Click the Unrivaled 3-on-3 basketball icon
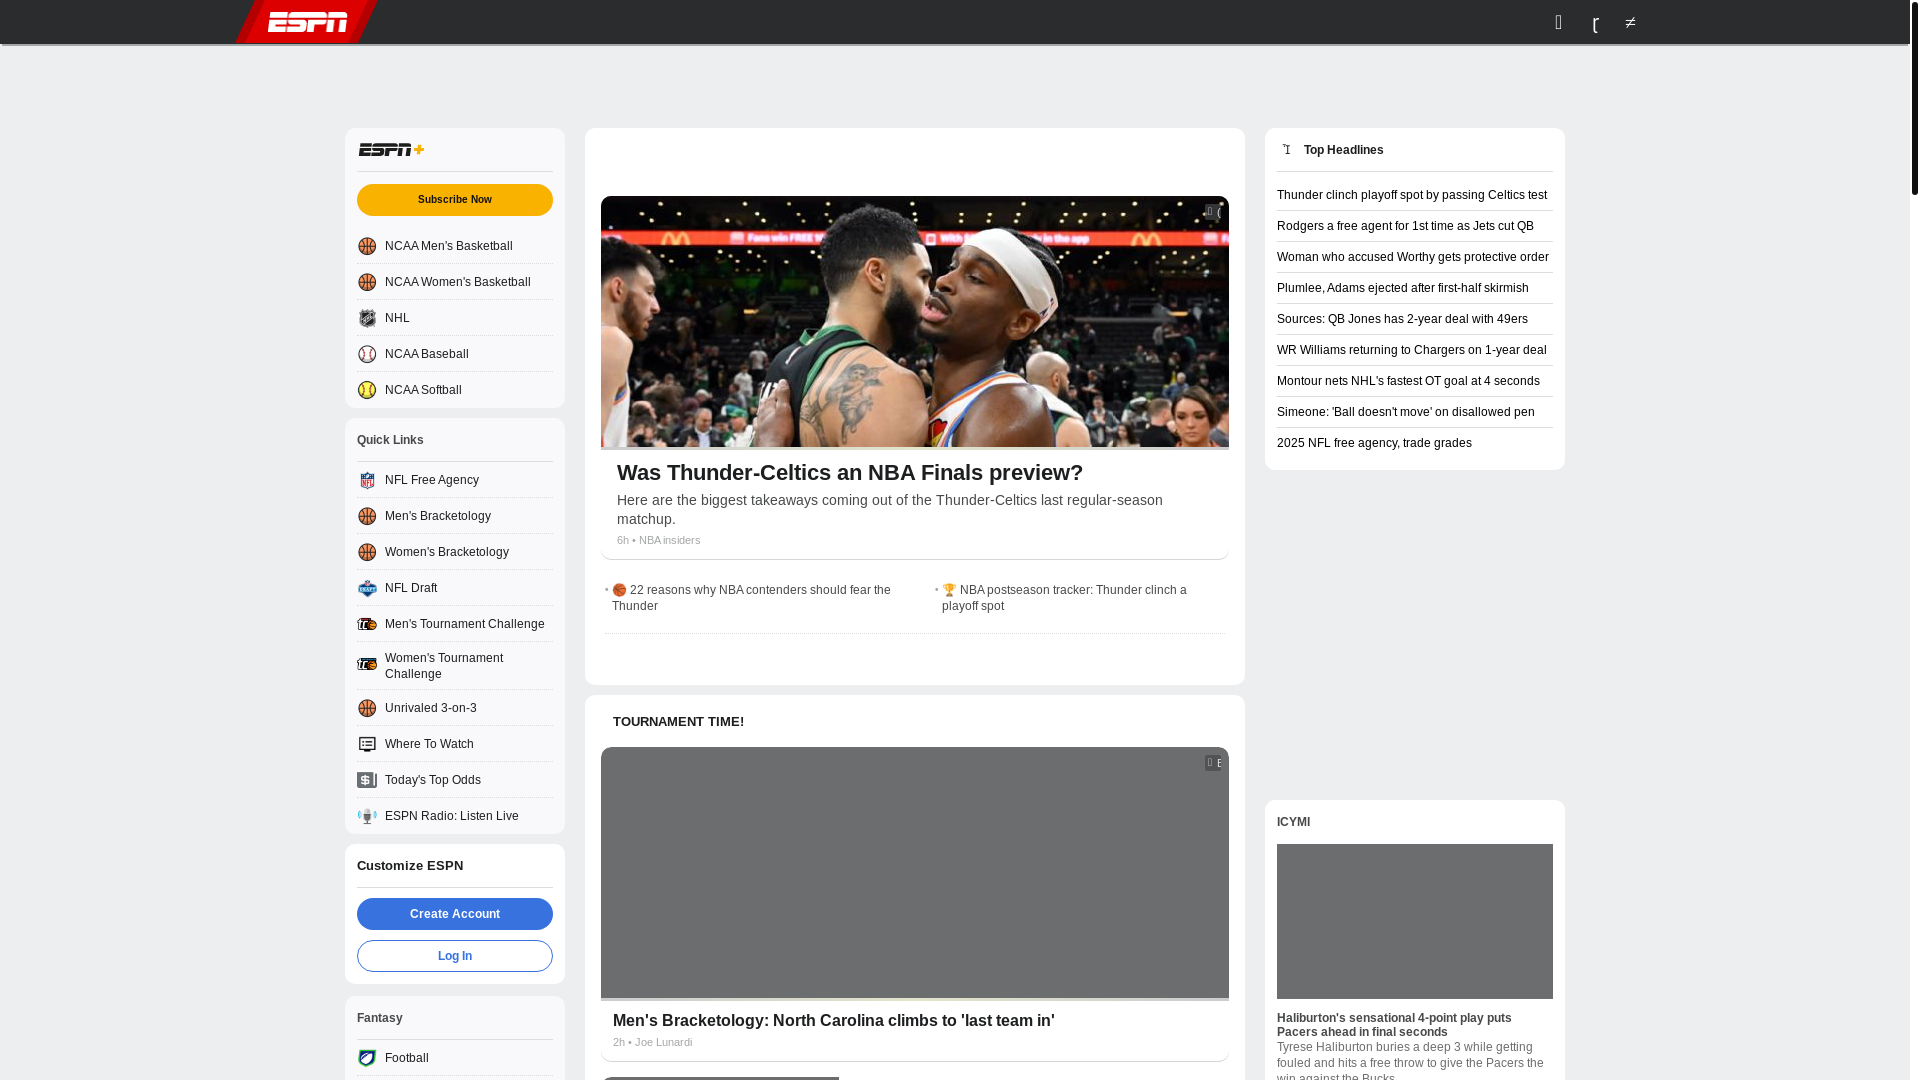This screenshot has height=1080, width=1920. (x=367, y=708)
